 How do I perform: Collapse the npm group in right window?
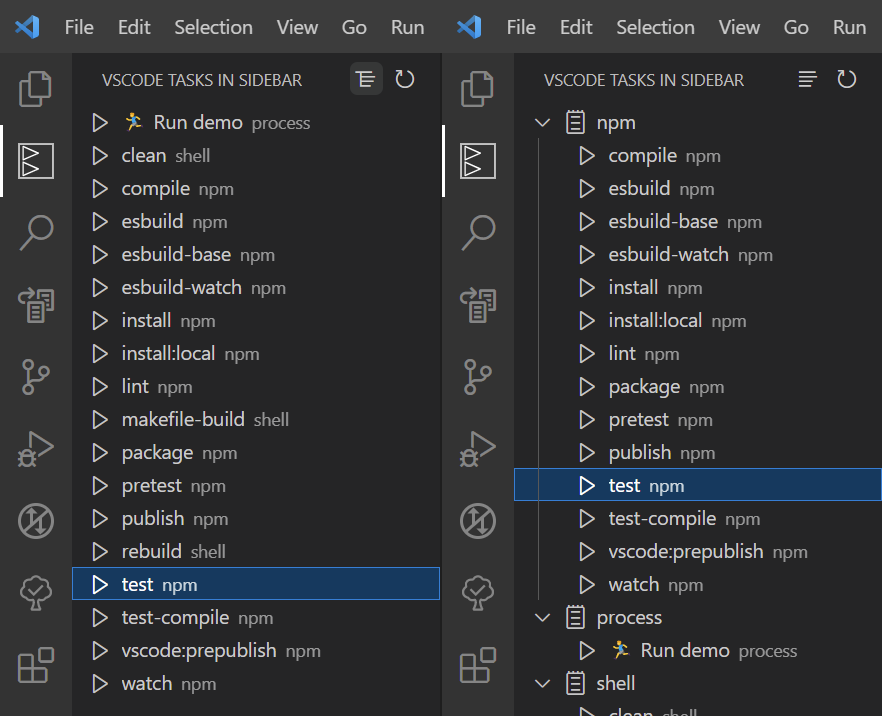pyautogui.click(x=542, y=123)
